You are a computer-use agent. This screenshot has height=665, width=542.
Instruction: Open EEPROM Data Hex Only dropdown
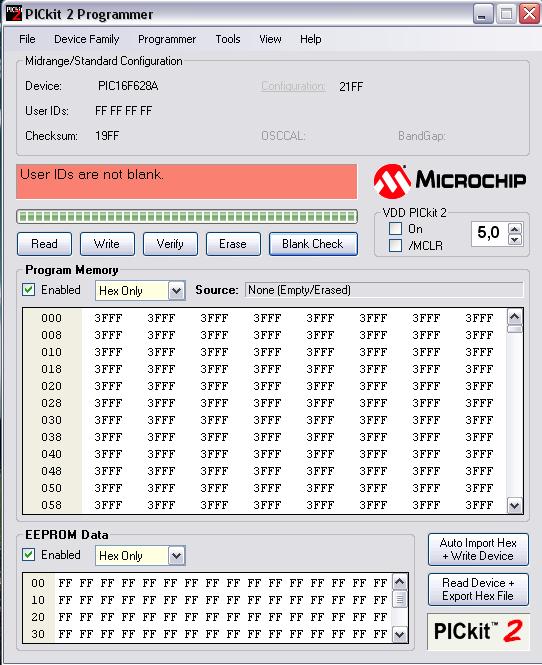[x=176, y=556]
